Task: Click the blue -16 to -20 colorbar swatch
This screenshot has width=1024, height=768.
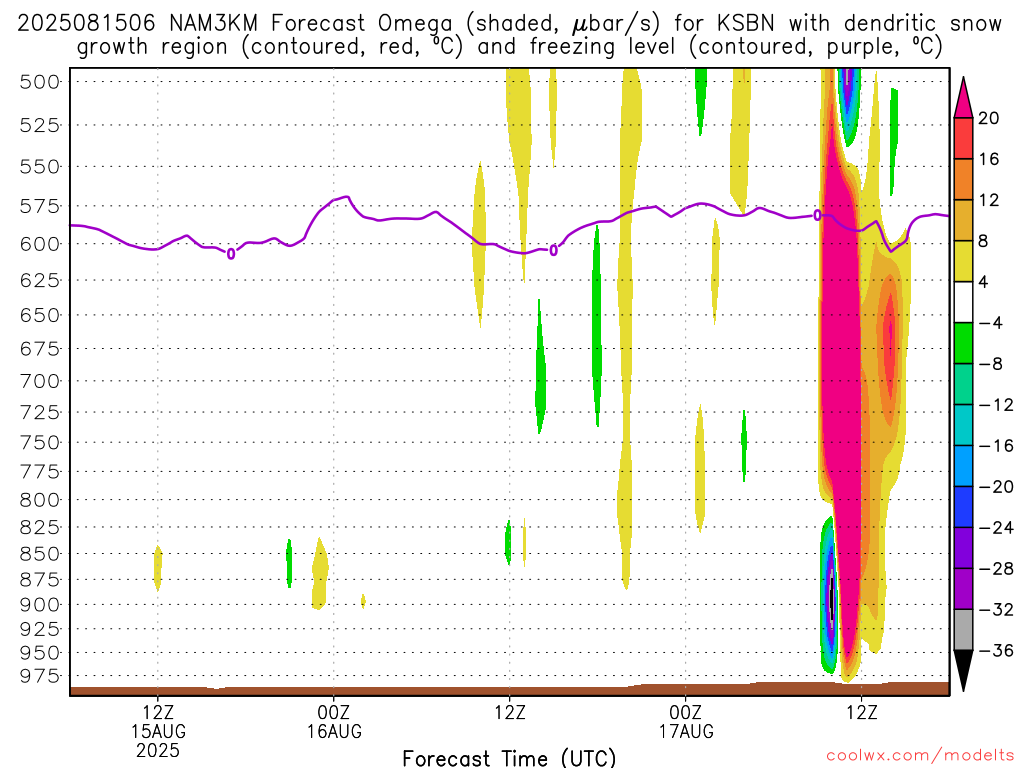Action: click(x=963, y=466)
